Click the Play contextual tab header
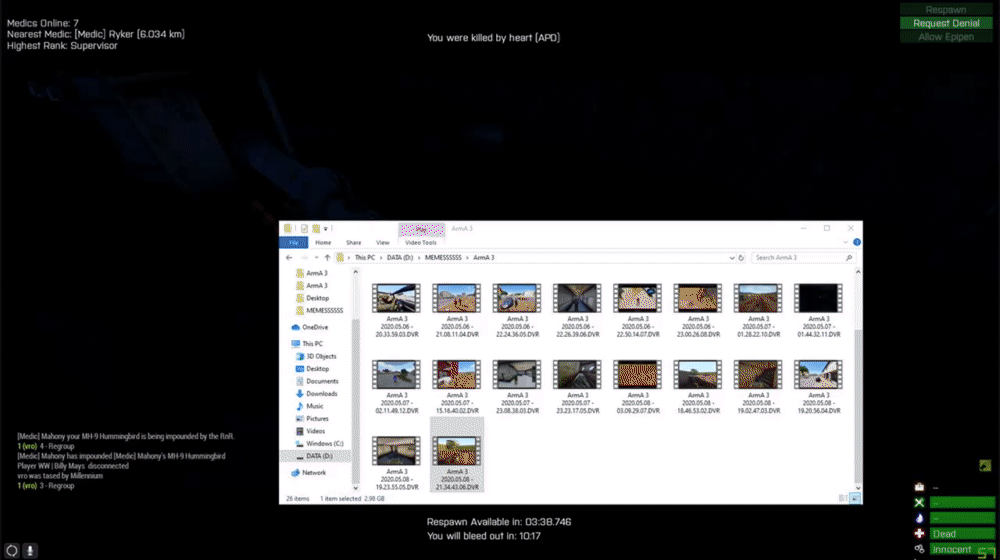Screen dimensions: 1000x560 pyautogui.click(x=422, y=229)
